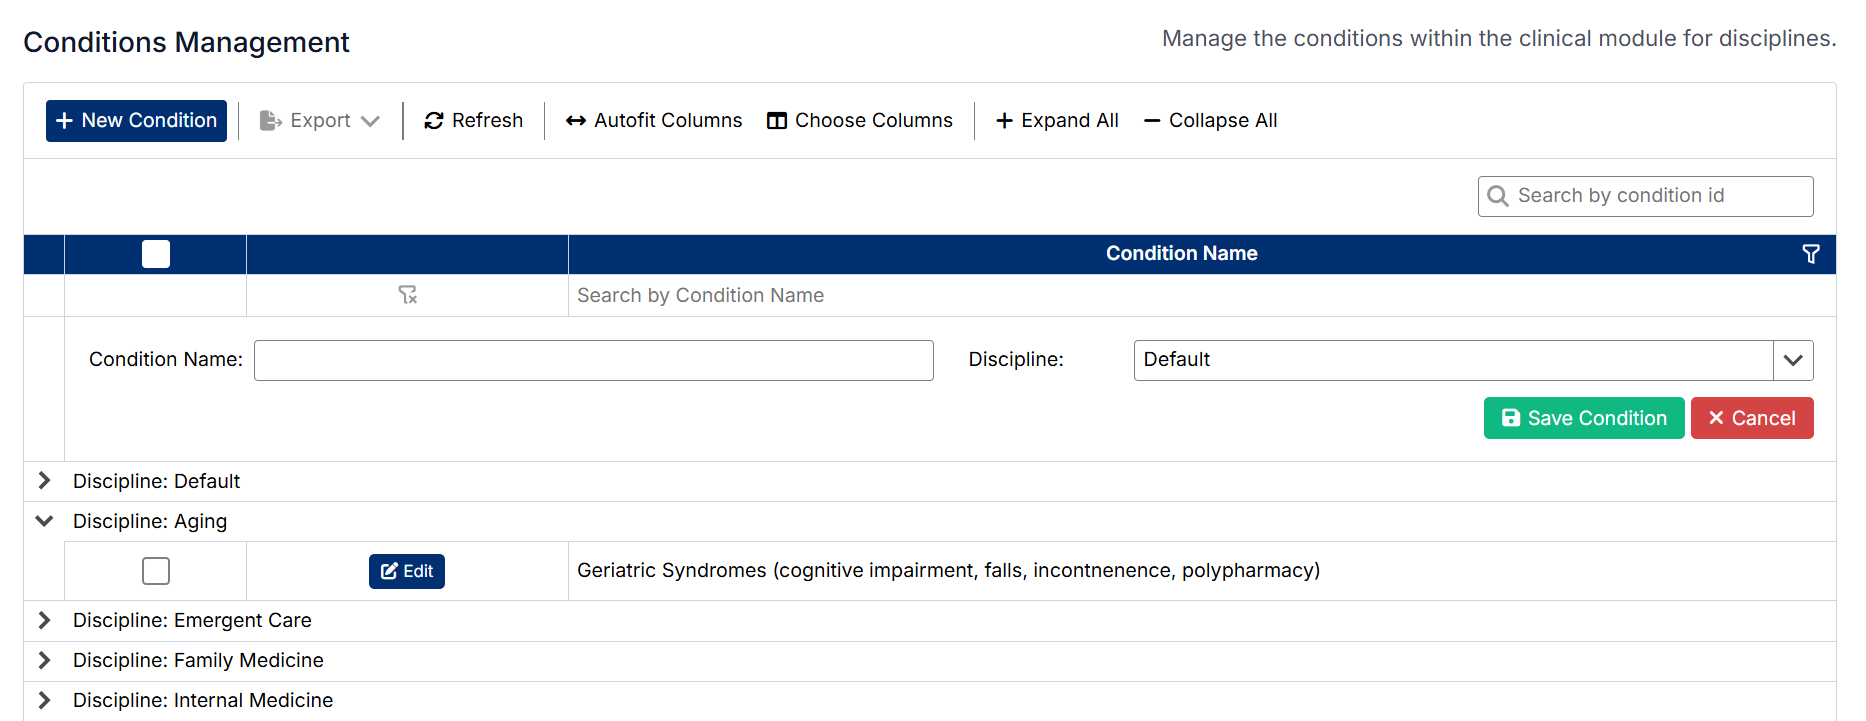Open the Choose Columns option
The image size is (1866, 721).
pyautogui.click(x=860, y=121)
